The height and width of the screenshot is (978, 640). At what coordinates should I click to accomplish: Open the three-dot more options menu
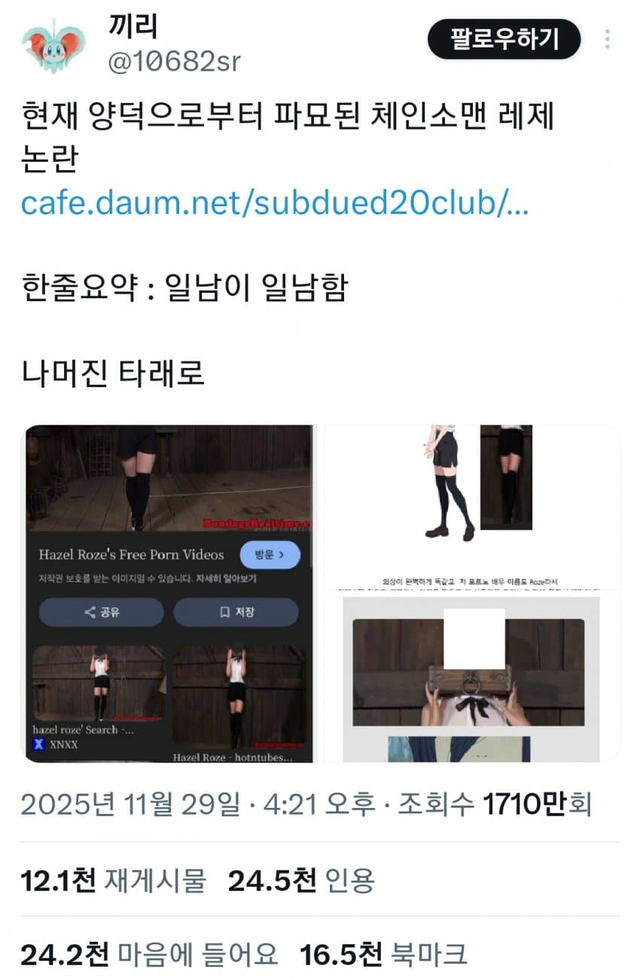[x=608, y=39]
